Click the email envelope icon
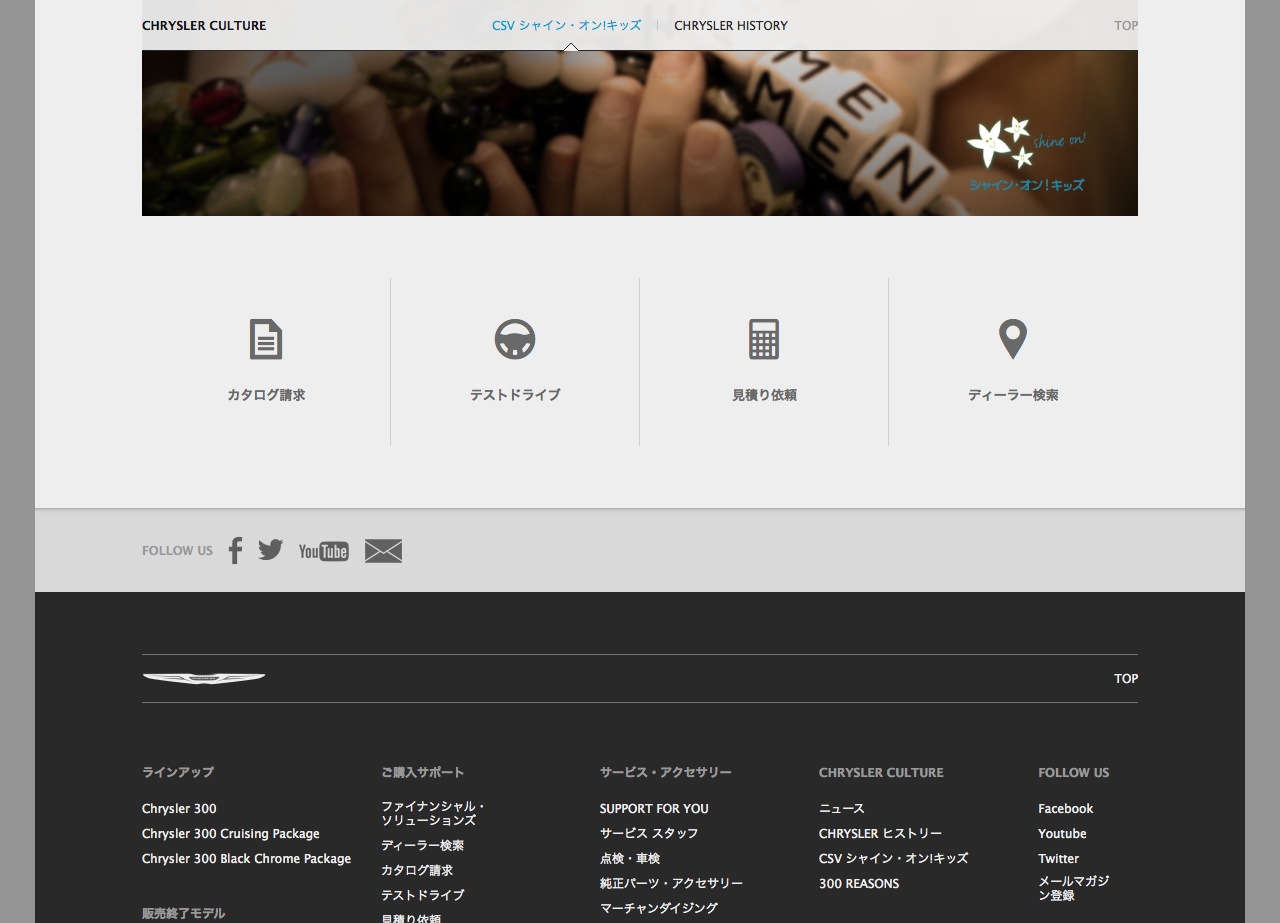The height and width of the screenshot is (923, 1280). pos(383,551)
